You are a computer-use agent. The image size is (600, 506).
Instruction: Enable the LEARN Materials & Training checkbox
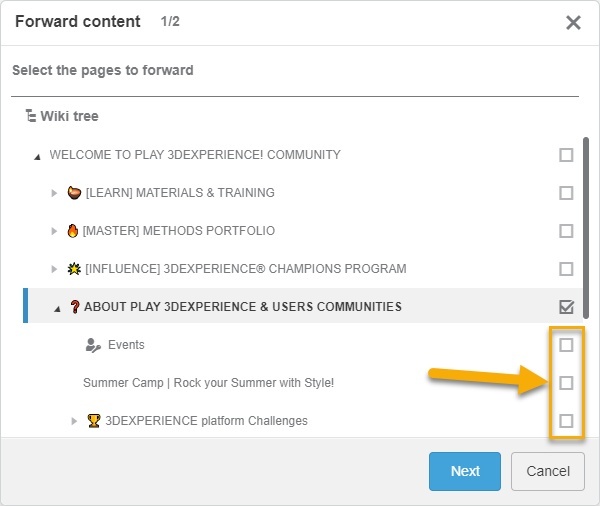566,193
